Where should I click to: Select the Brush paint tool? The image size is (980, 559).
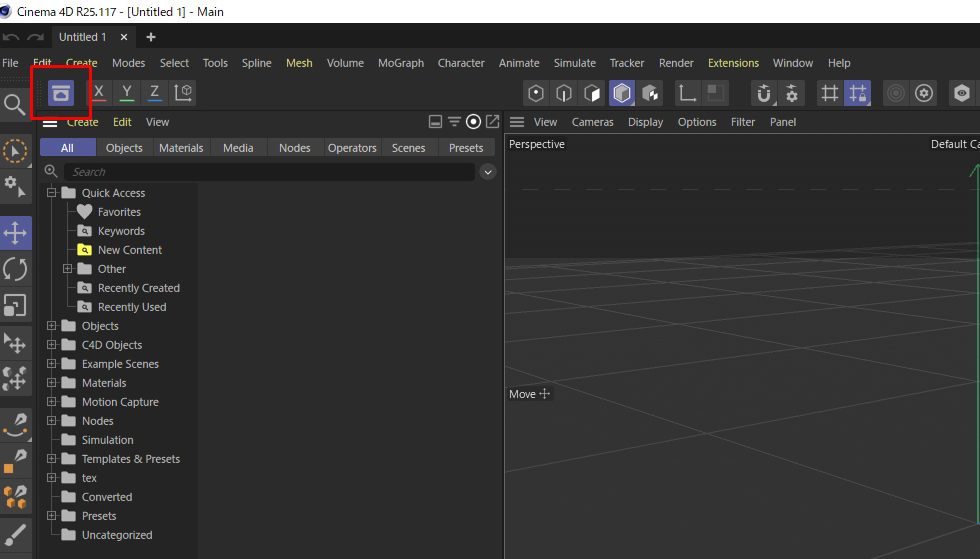coord(15,535)
